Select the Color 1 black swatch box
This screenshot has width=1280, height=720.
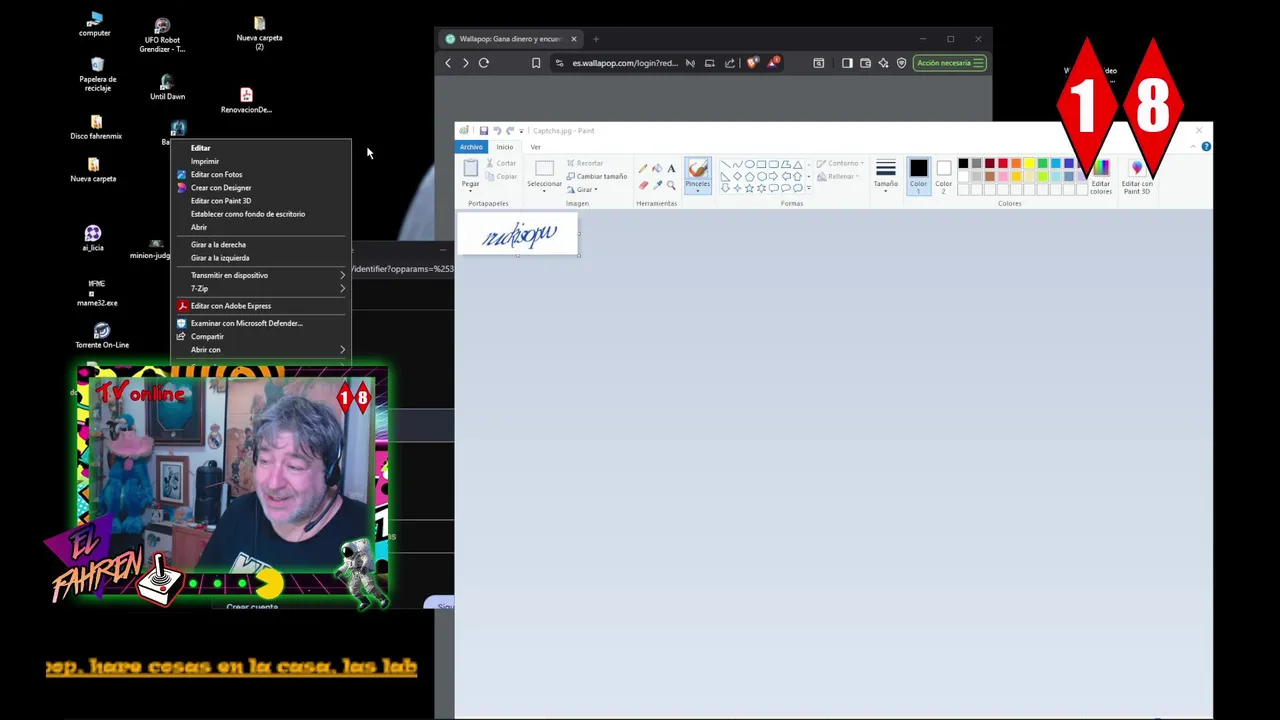click(x=918, y=174)
